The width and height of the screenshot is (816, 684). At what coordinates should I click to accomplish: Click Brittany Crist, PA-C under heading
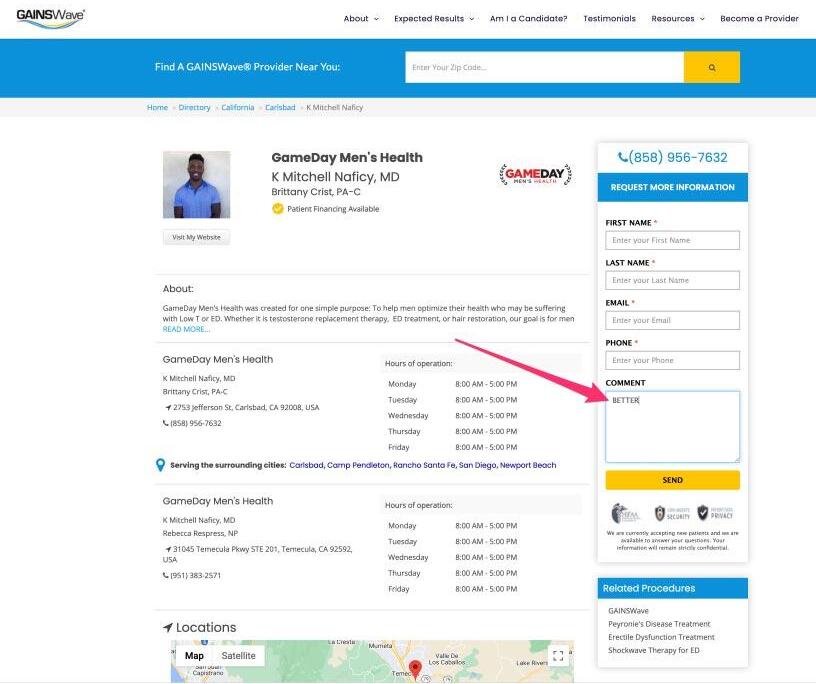click(316, 192)
